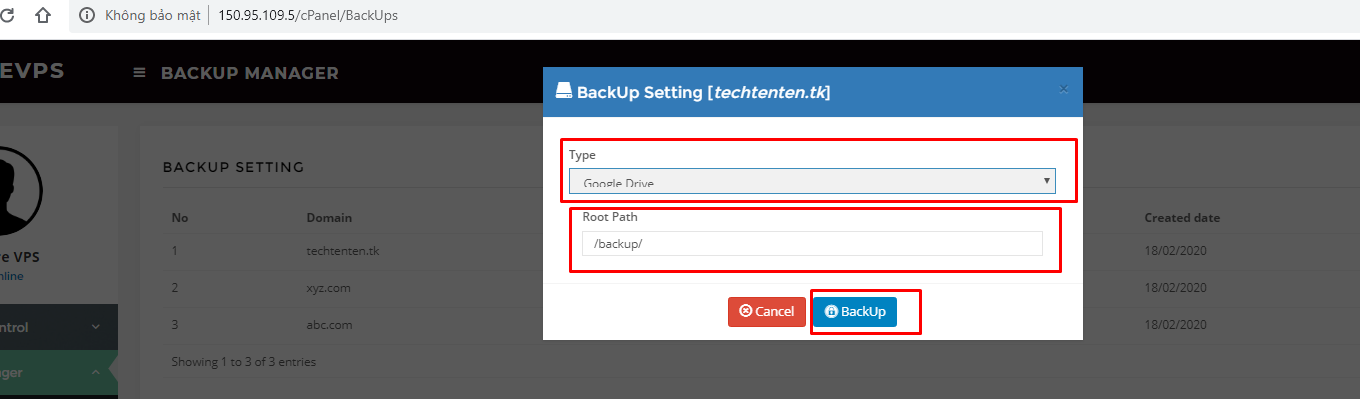1360x399 pixels.
Task: Click the browser home icon
Action: [42, 15]
